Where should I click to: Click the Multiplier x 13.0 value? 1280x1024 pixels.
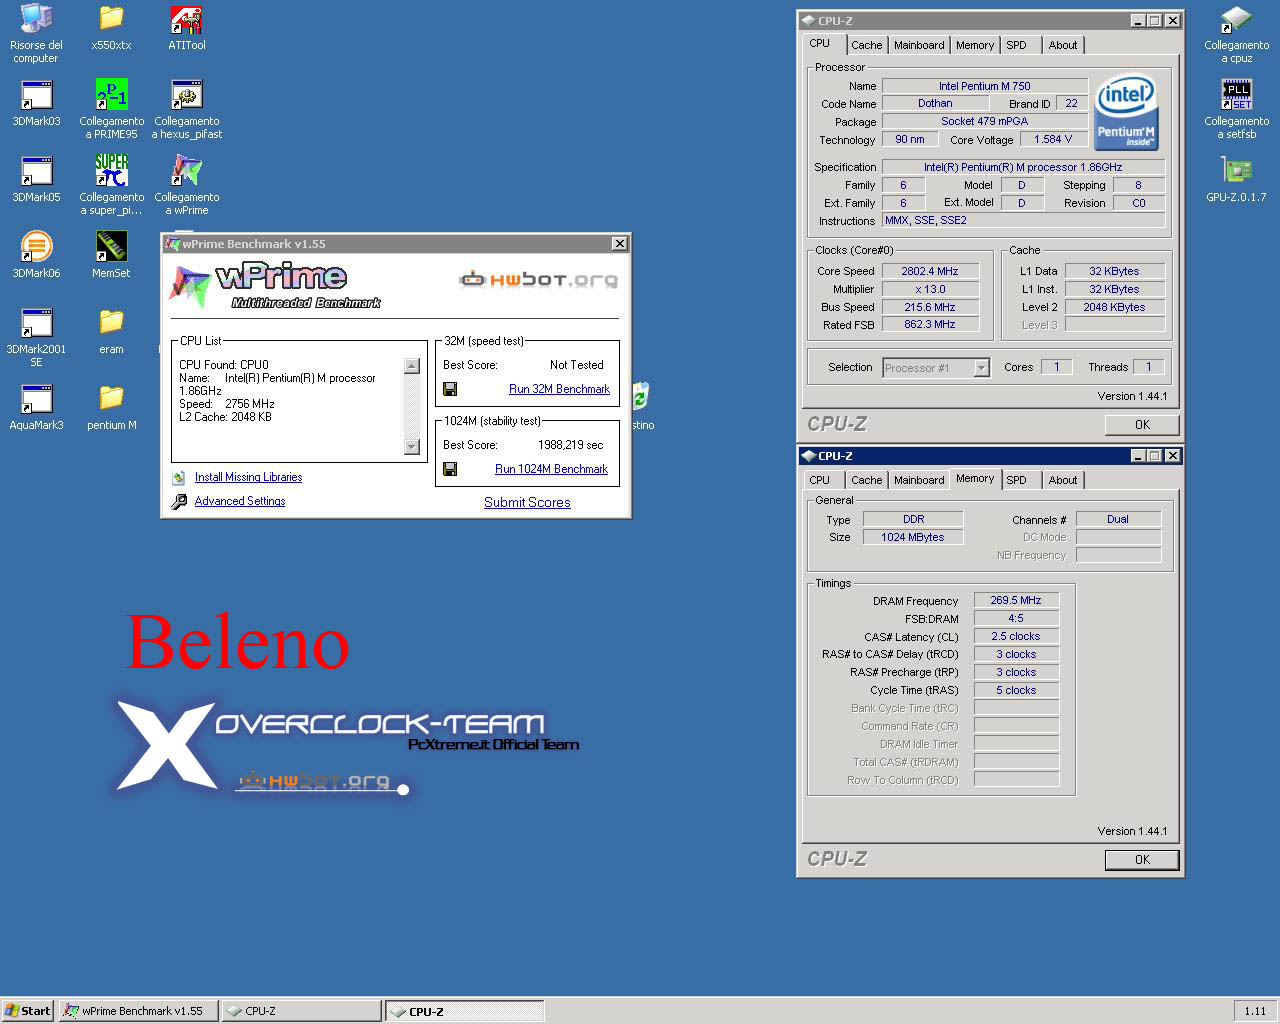[929, 289]
